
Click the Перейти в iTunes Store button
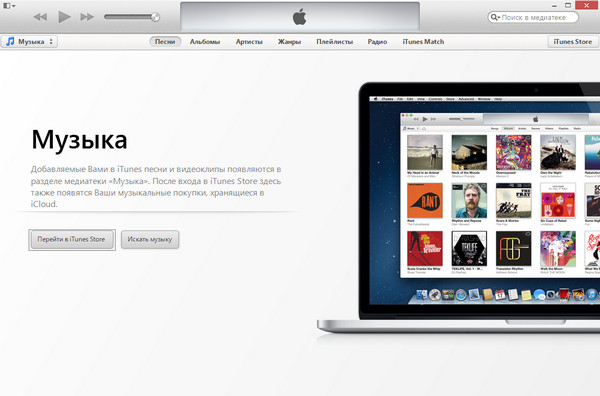click(x=72, y=240)
